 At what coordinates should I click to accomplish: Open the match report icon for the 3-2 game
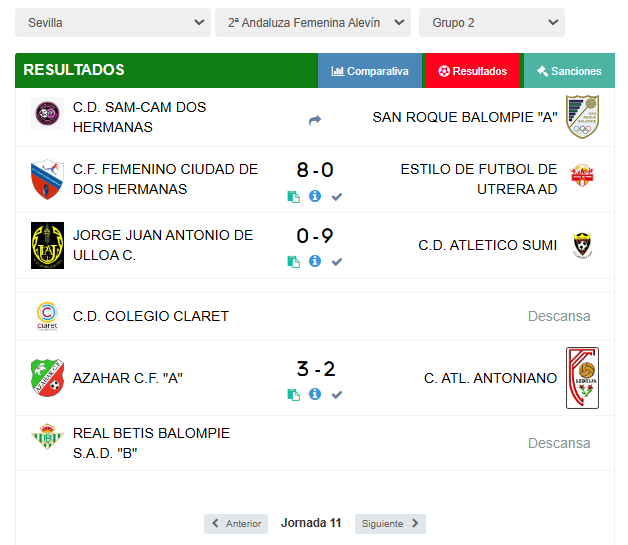click(x=294, y=395)
